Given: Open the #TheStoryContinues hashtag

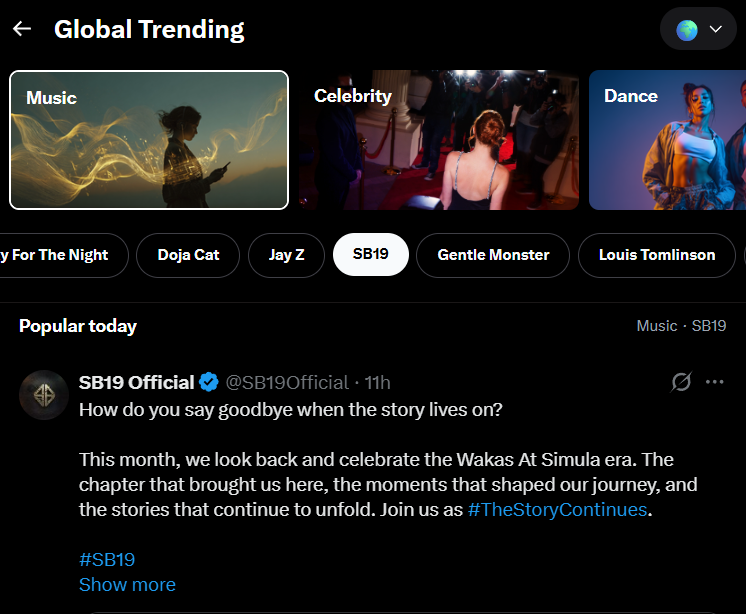Looking at the screenshot, I should pyautogui.click(x=557, y=509).
